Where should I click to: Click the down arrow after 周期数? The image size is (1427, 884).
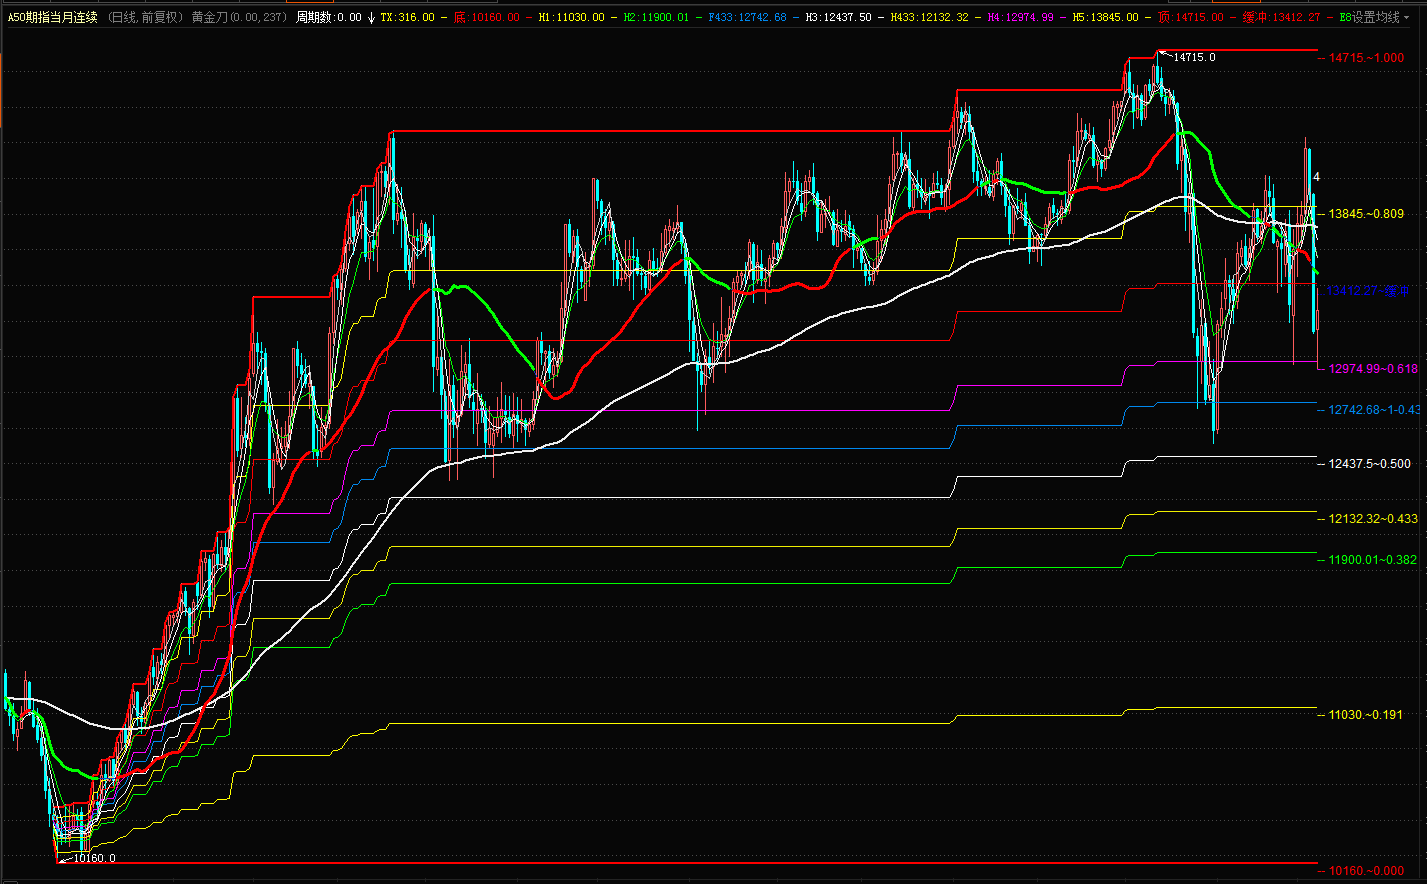tap(371, 17)
